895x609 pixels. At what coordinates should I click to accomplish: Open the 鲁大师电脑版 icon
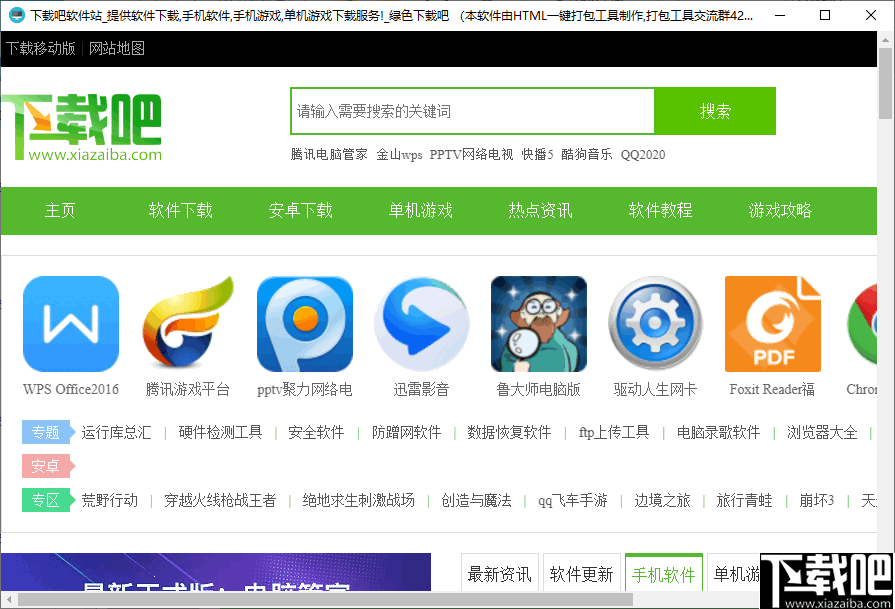tap(538, 323)
